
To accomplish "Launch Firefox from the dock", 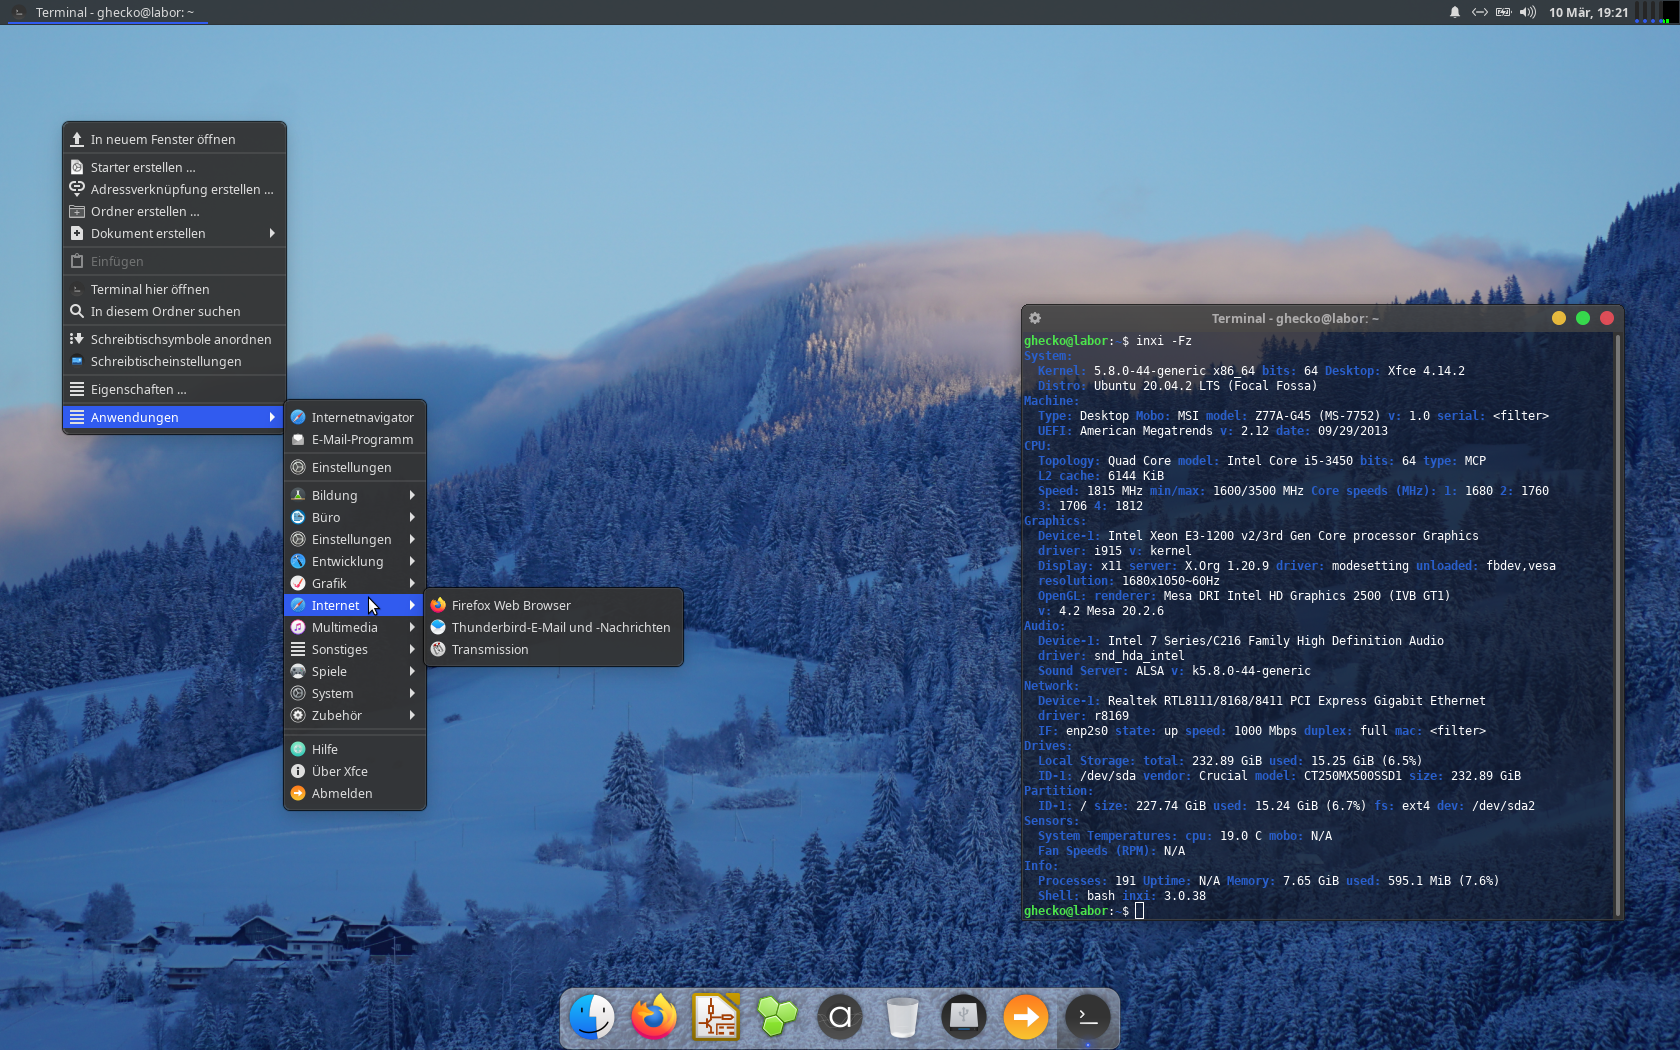I will pyautogui.click(x=654, y=1018).
